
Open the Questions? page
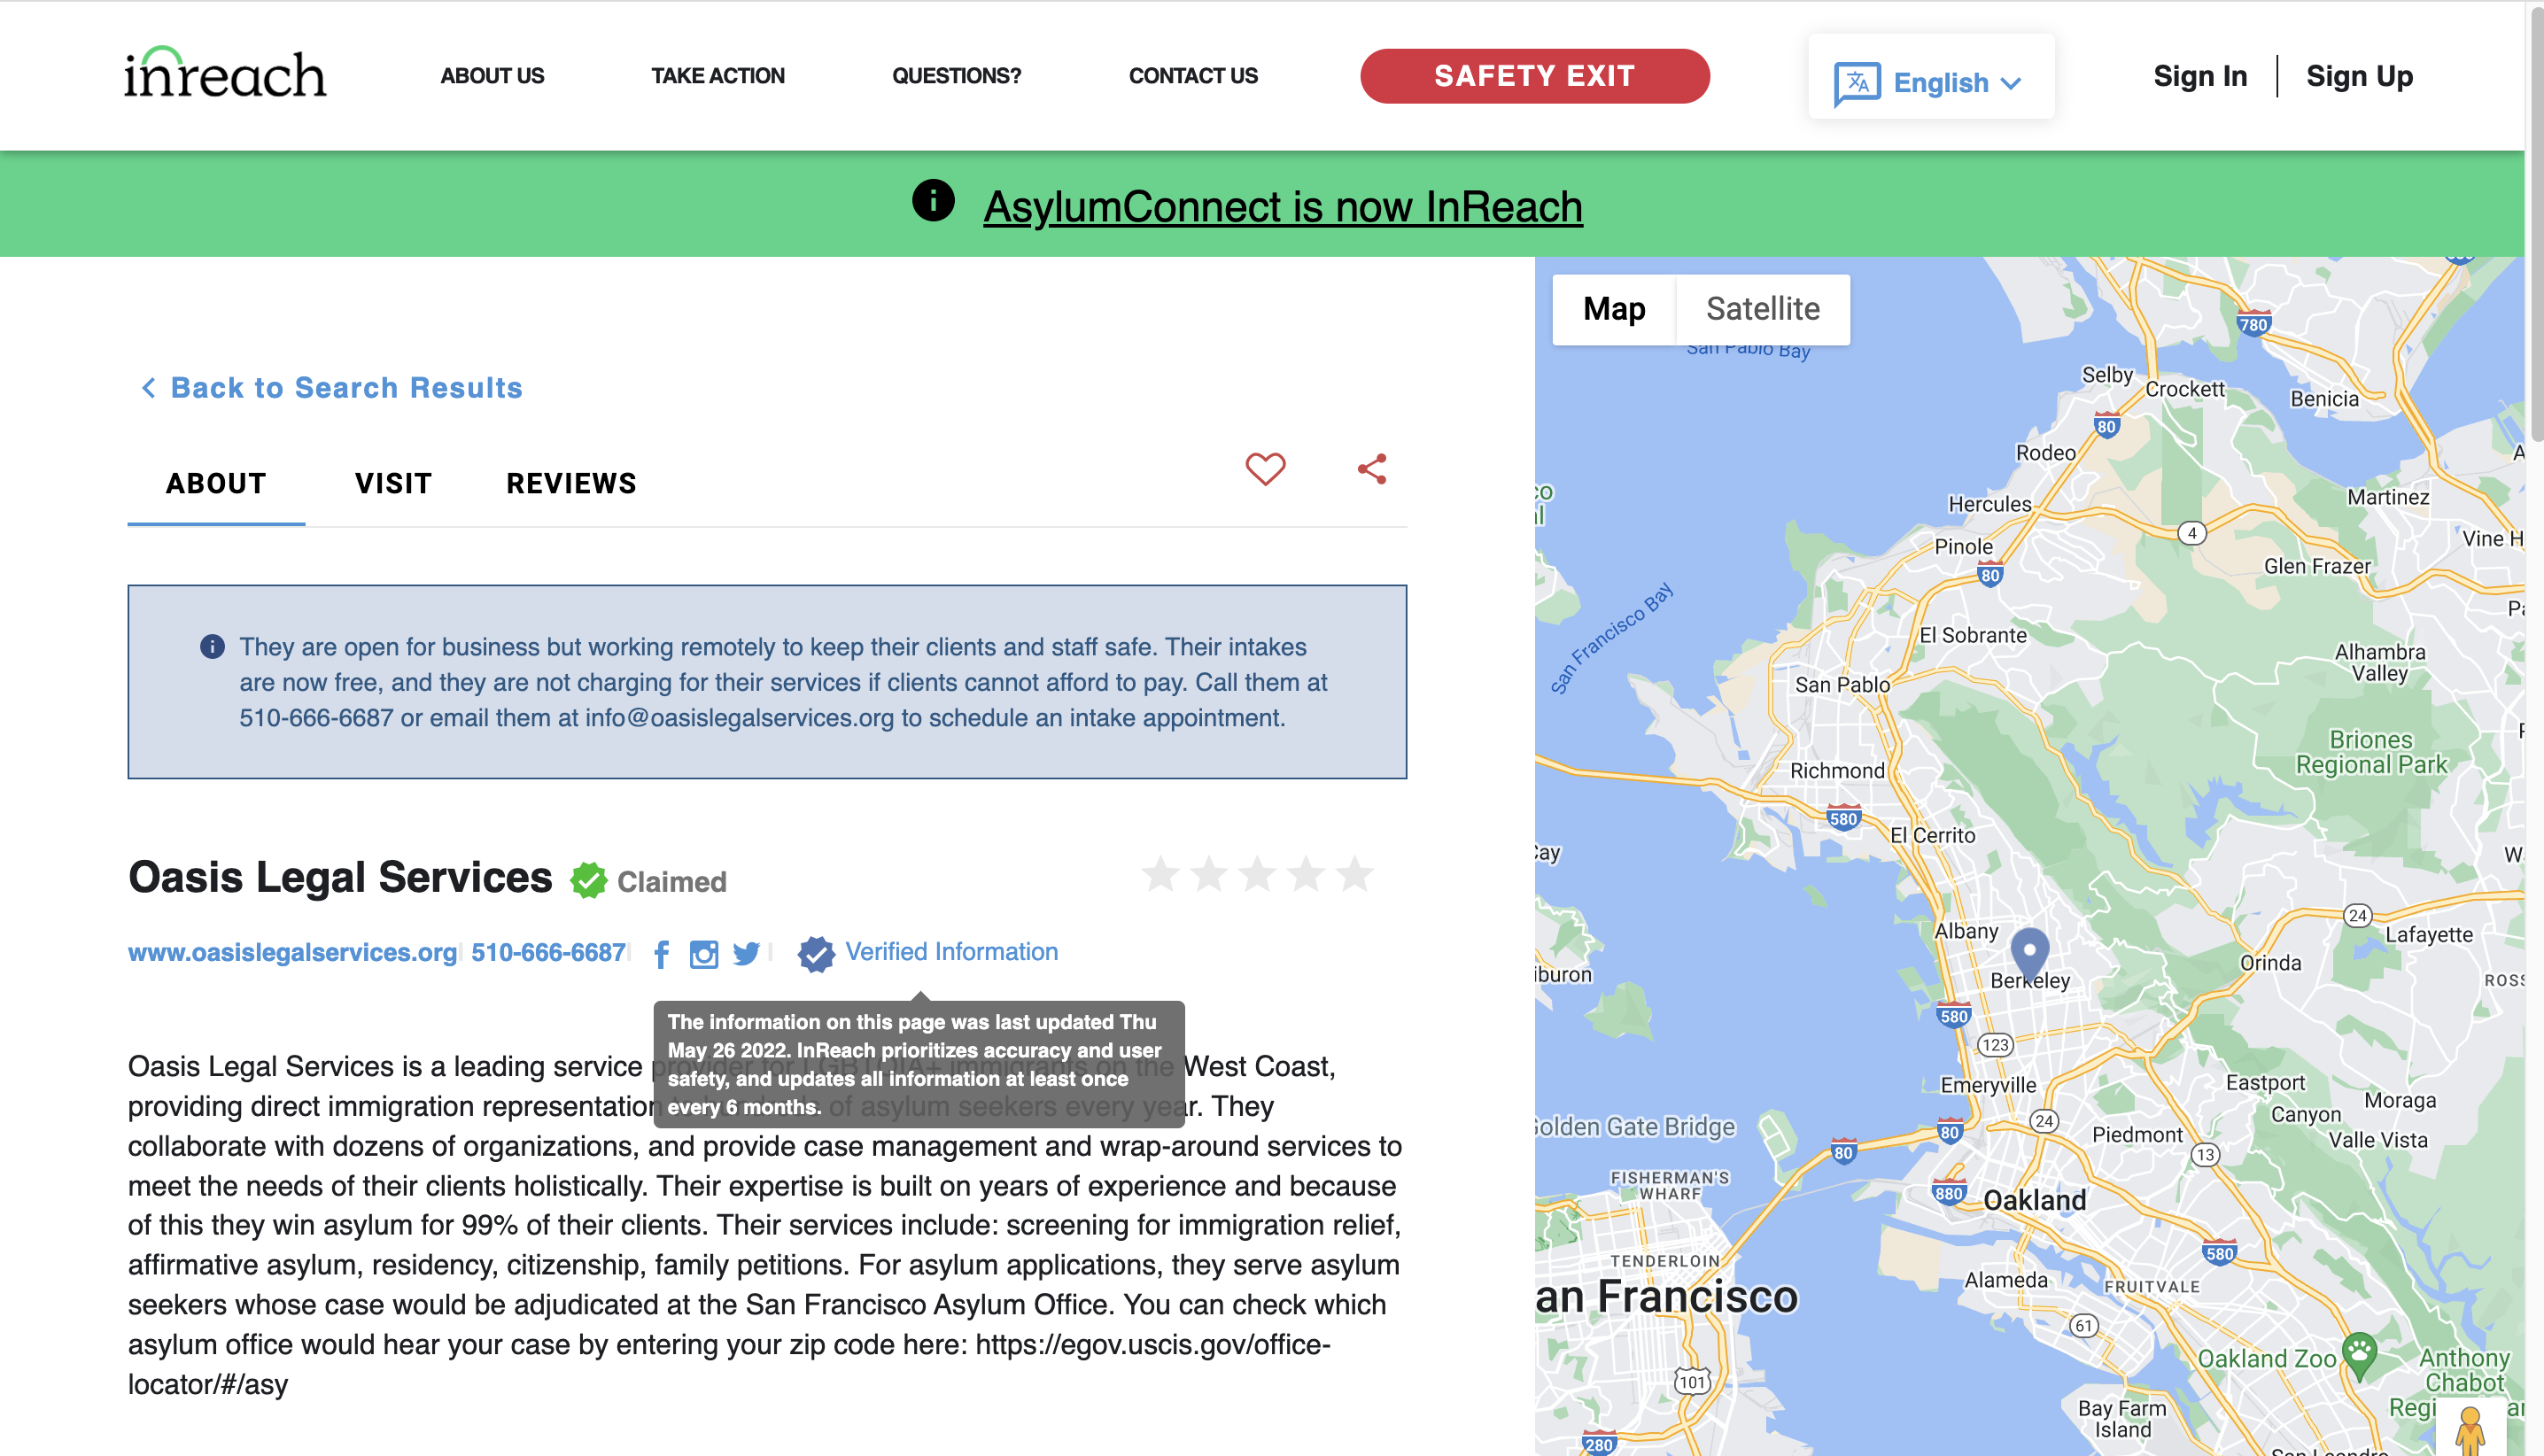point(956,76)
